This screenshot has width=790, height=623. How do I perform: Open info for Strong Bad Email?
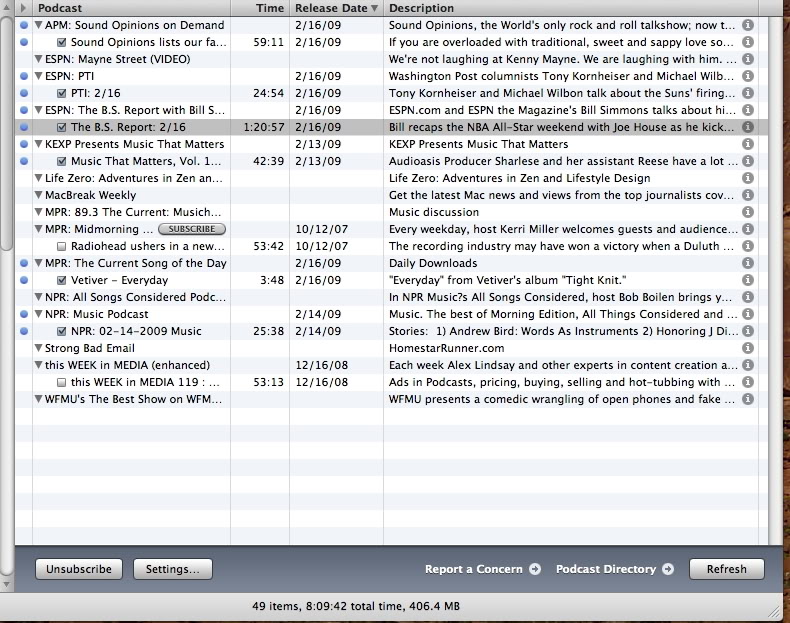click(x=748, y=348)
